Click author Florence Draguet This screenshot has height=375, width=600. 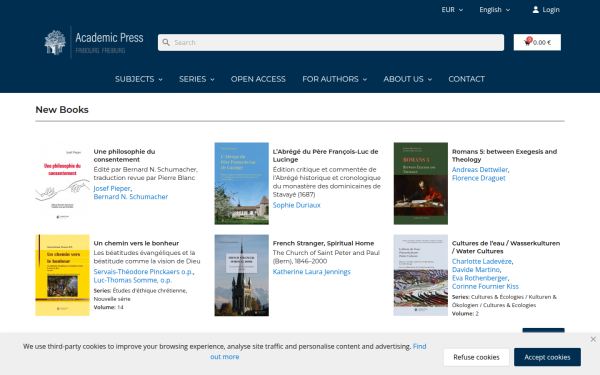[479, 178]
